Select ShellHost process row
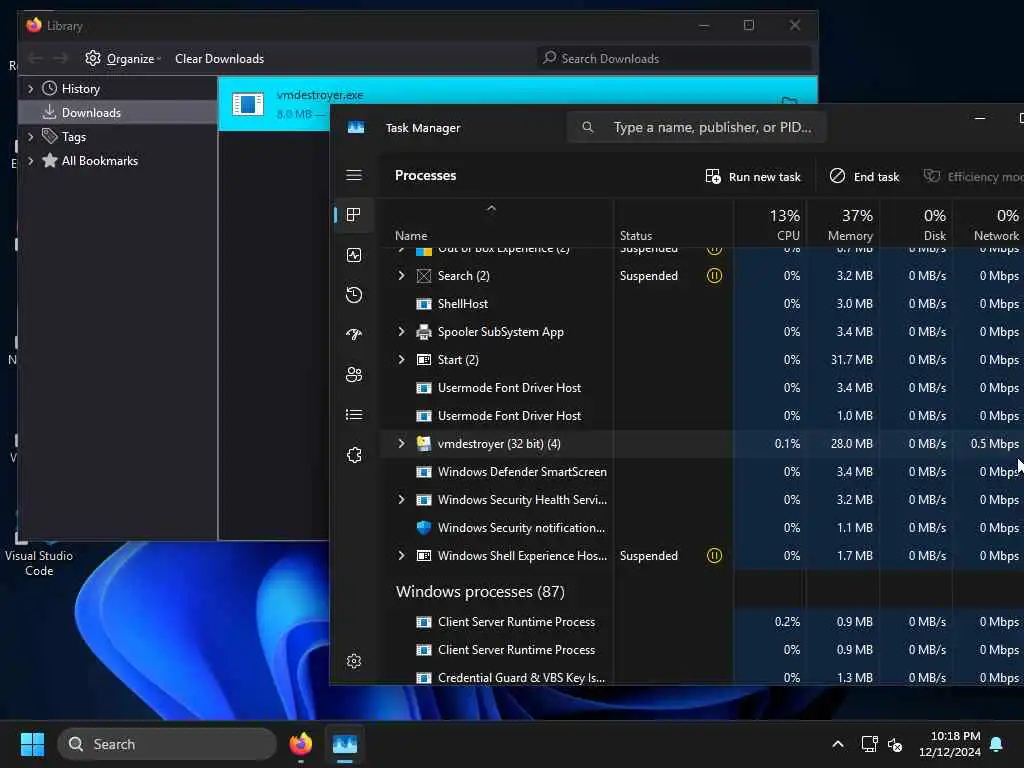Screen dimensions: 1024x768 coord(701,304)
